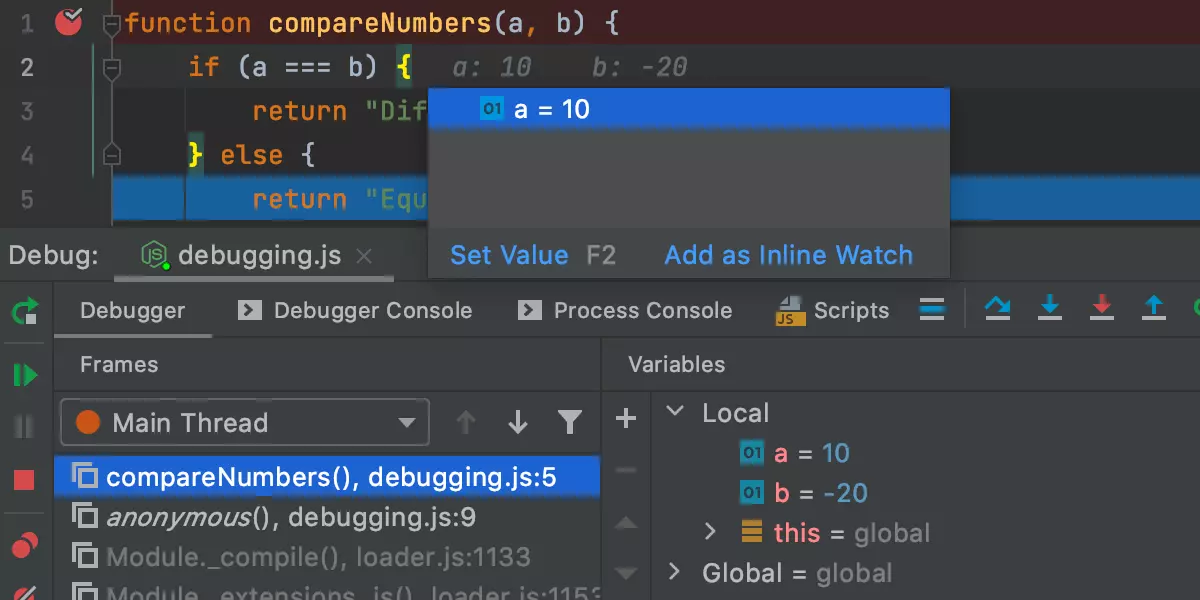This screenshot has height=600, width=1200.
Task: Toggle the frames filter funnel
Action: (570, 422)
